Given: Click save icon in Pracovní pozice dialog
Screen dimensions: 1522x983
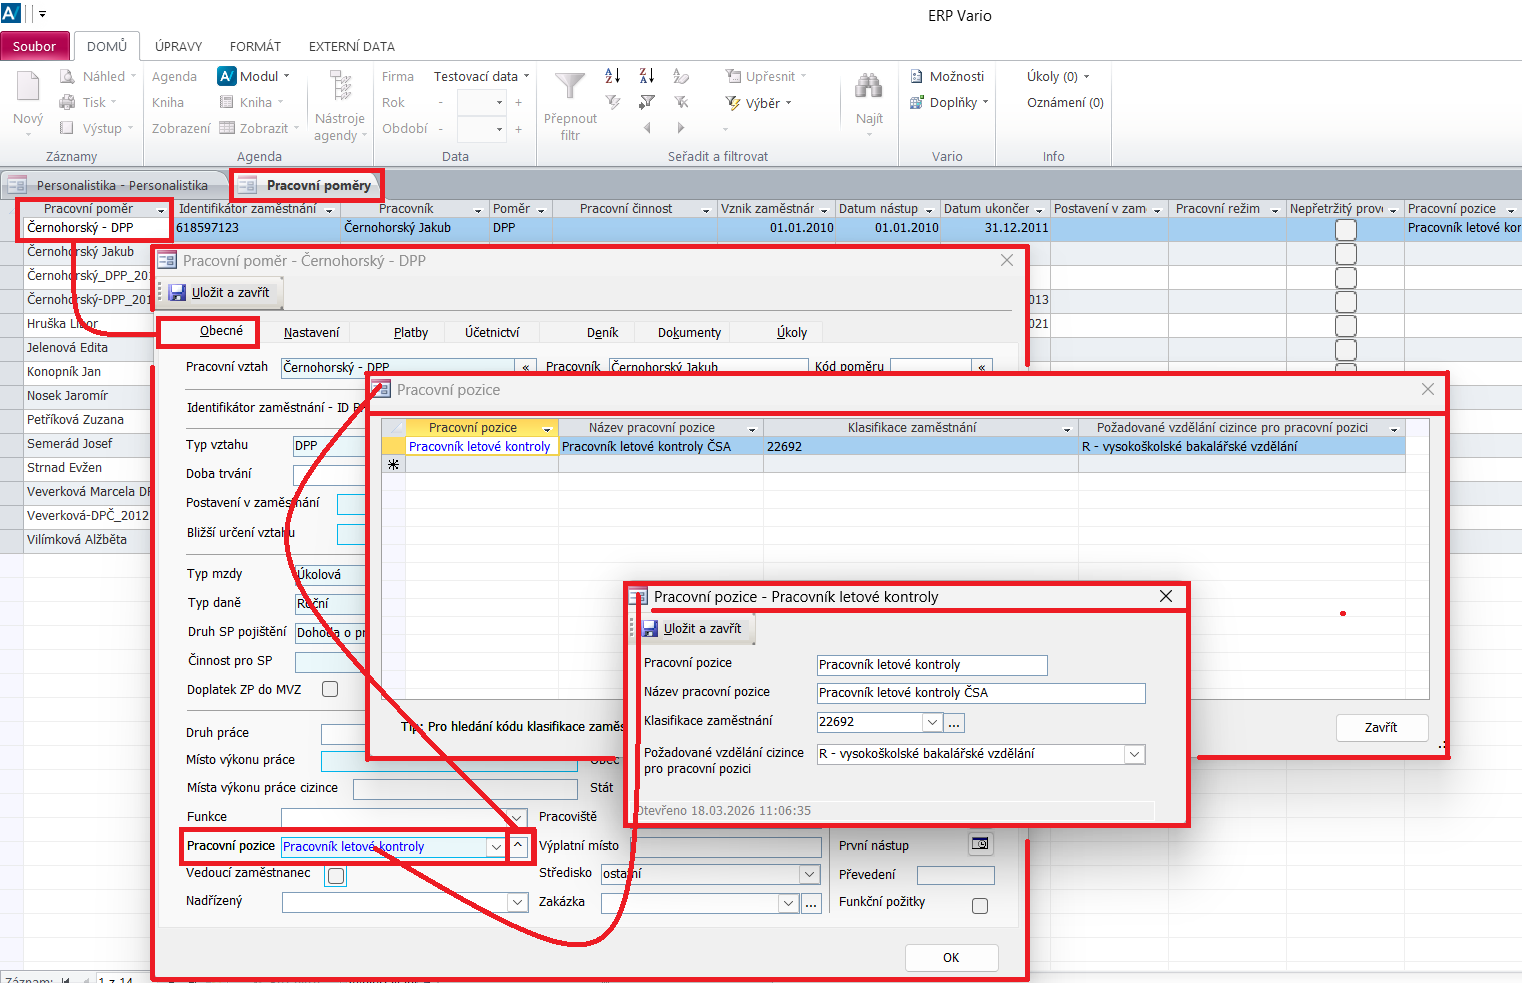Looking at the screenshot, I should (650, 629).
